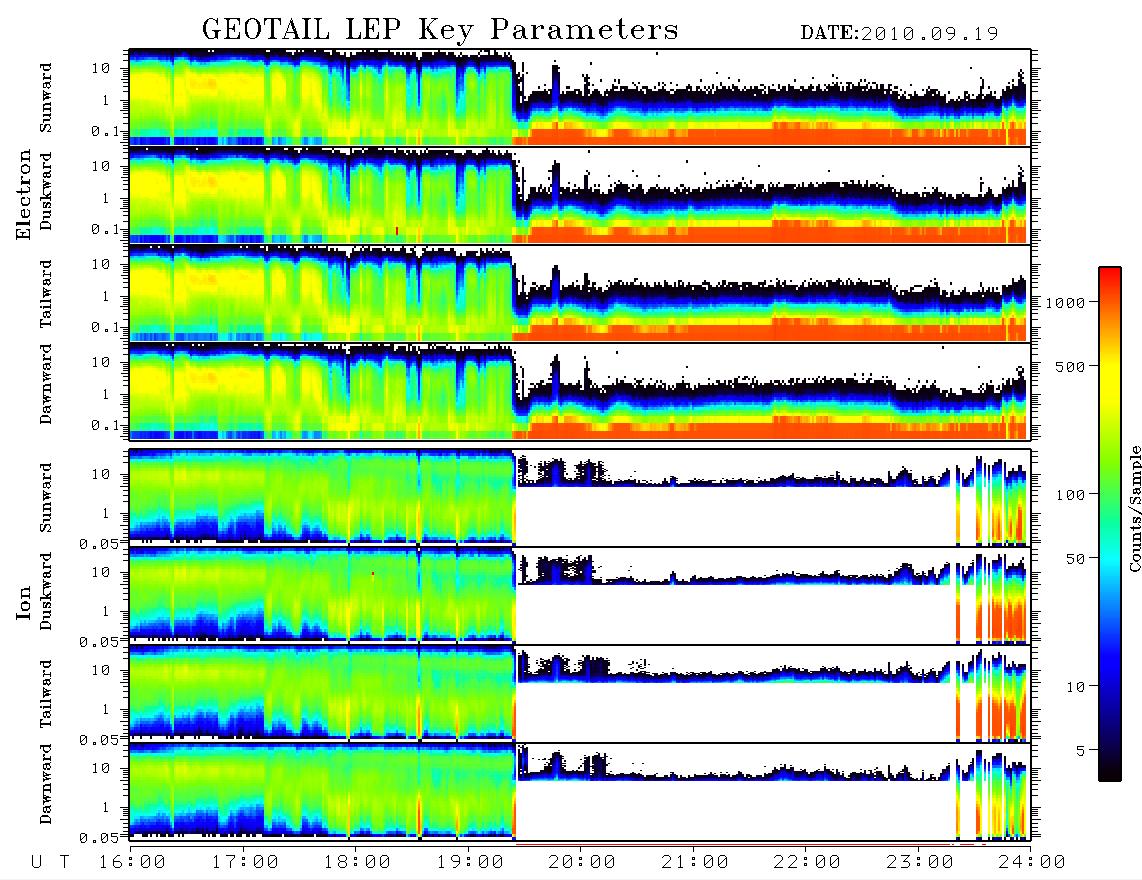1142x880 pixels.
Task: Click the 17:00 time tick label
Action: coord(245,863)
